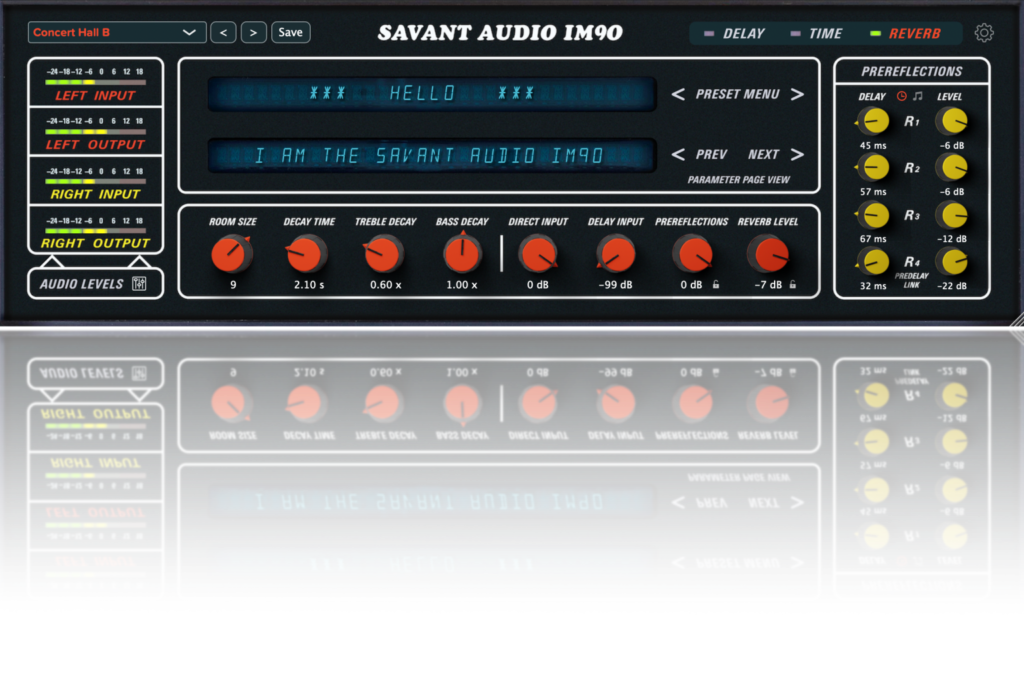The image size is (1024, 698).
Task: Click the Audio Levels mixer icon
Action: 140,284
